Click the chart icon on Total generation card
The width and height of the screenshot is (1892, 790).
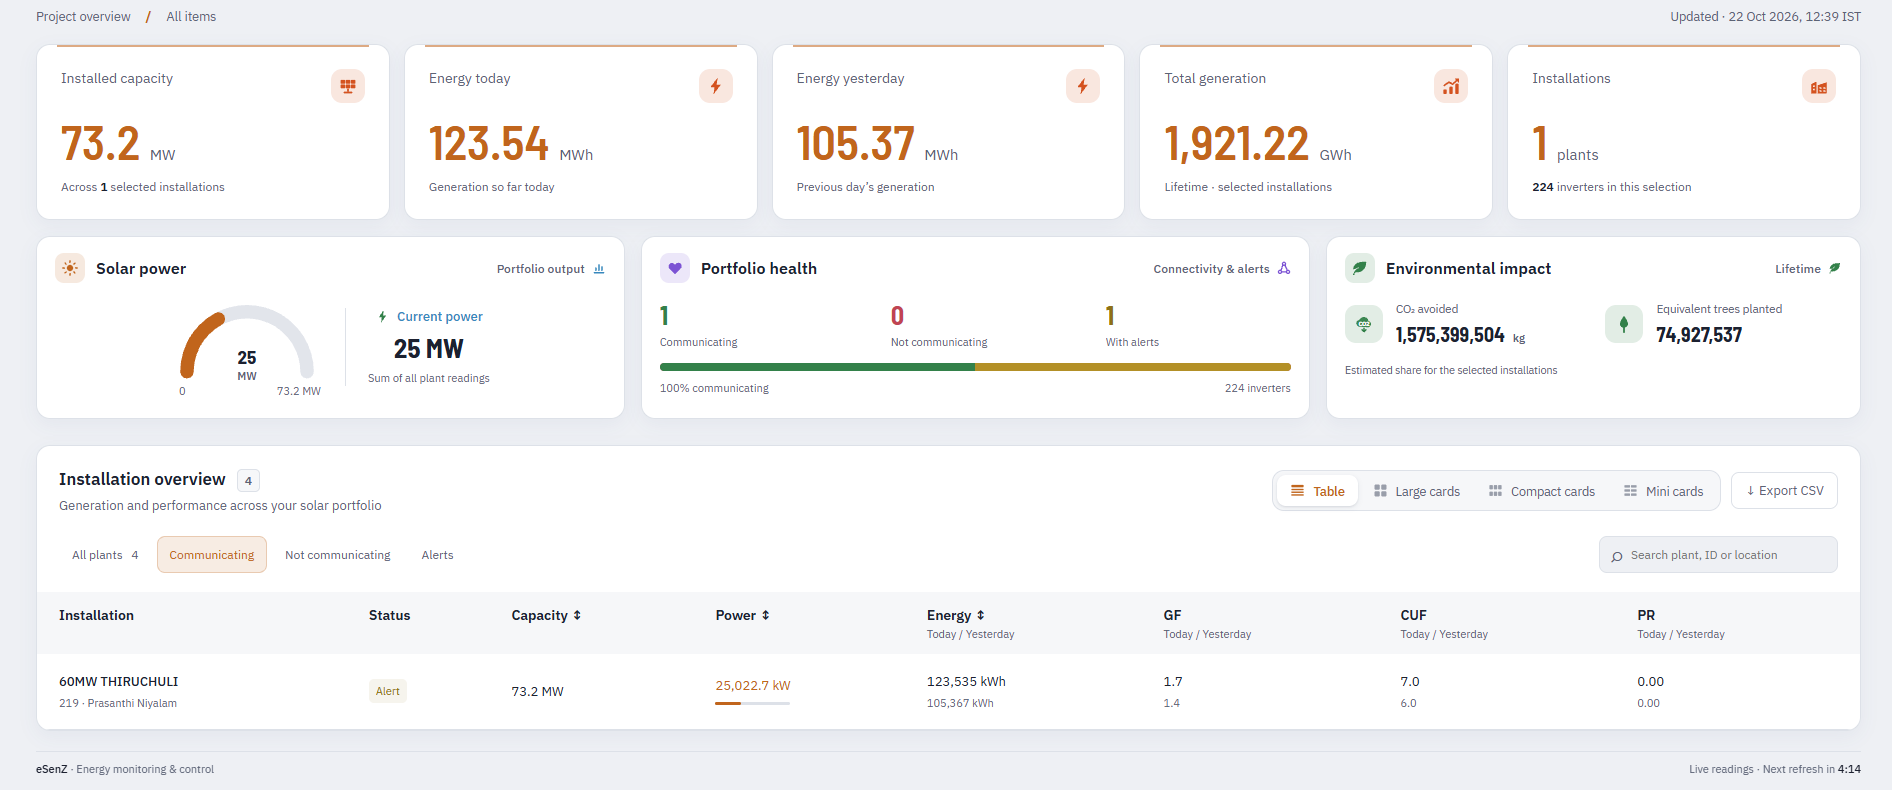[1451, 86]
